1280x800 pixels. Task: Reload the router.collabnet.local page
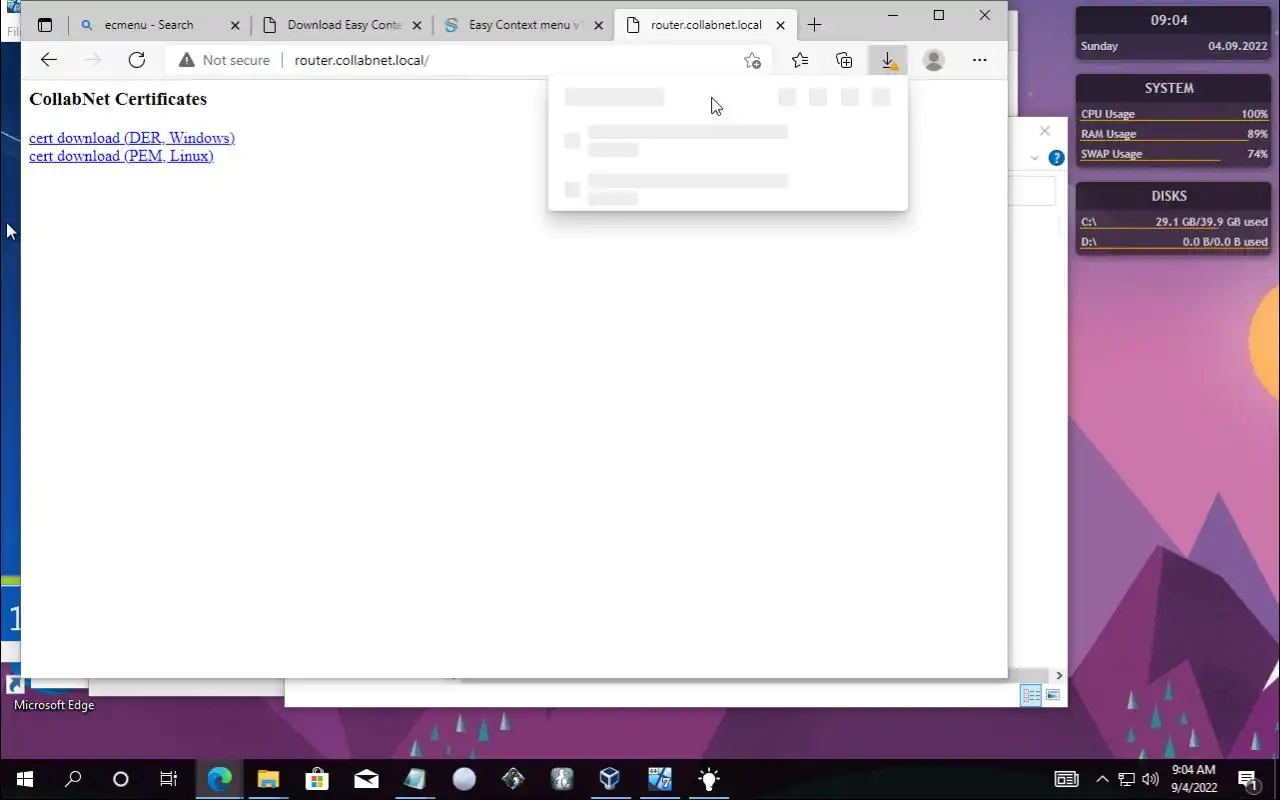click(137, 60)
